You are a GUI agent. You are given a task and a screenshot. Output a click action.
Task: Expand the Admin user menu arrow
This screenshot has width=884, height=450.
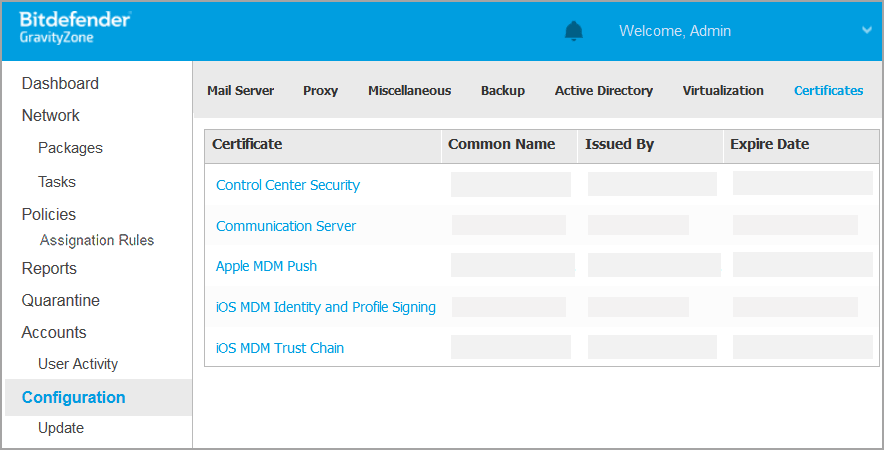[x=867, y=30]
